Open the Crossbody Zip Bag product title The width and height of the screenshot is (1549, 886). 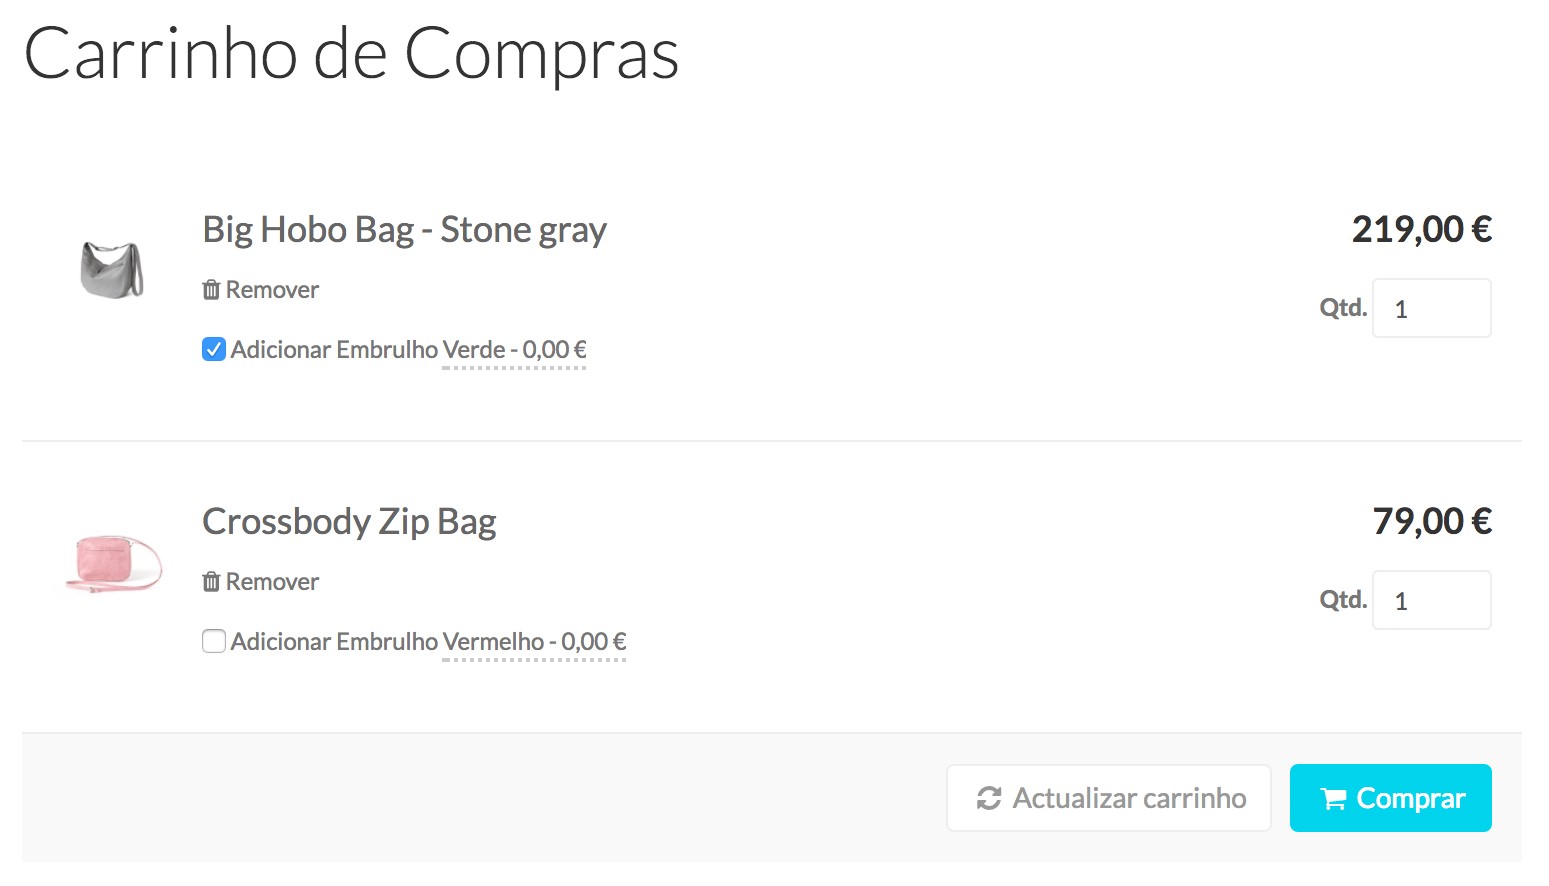[x=349, y=522]
